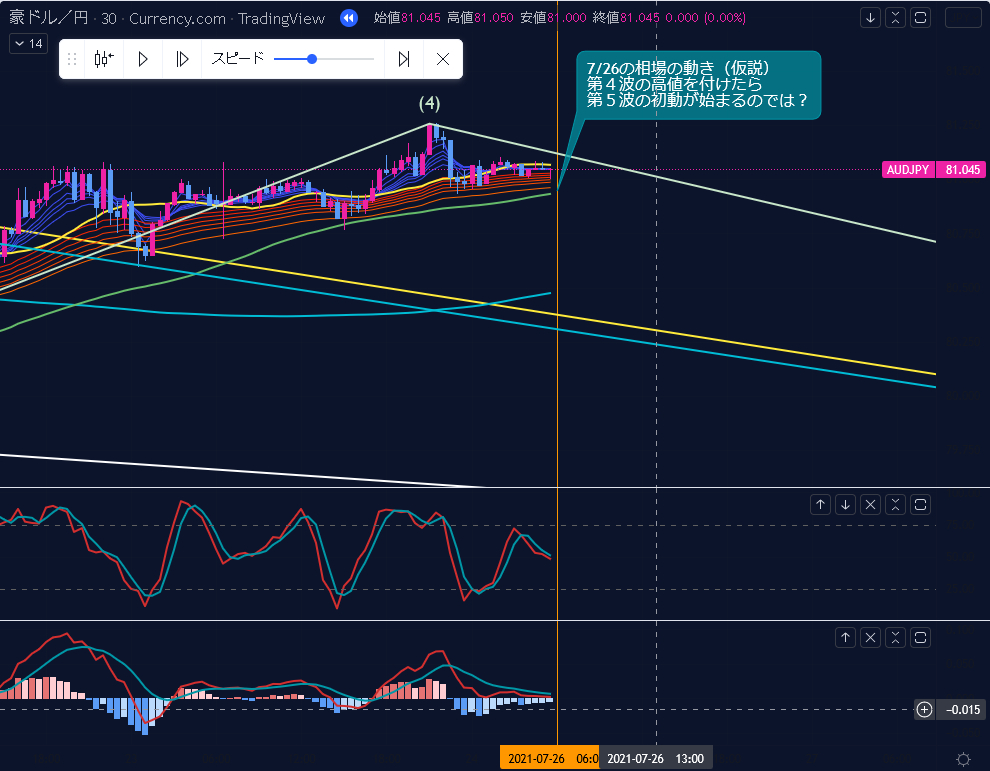Move the stochastic pane up
Viewport: 990px width, 771px height.
click(820, 505)
